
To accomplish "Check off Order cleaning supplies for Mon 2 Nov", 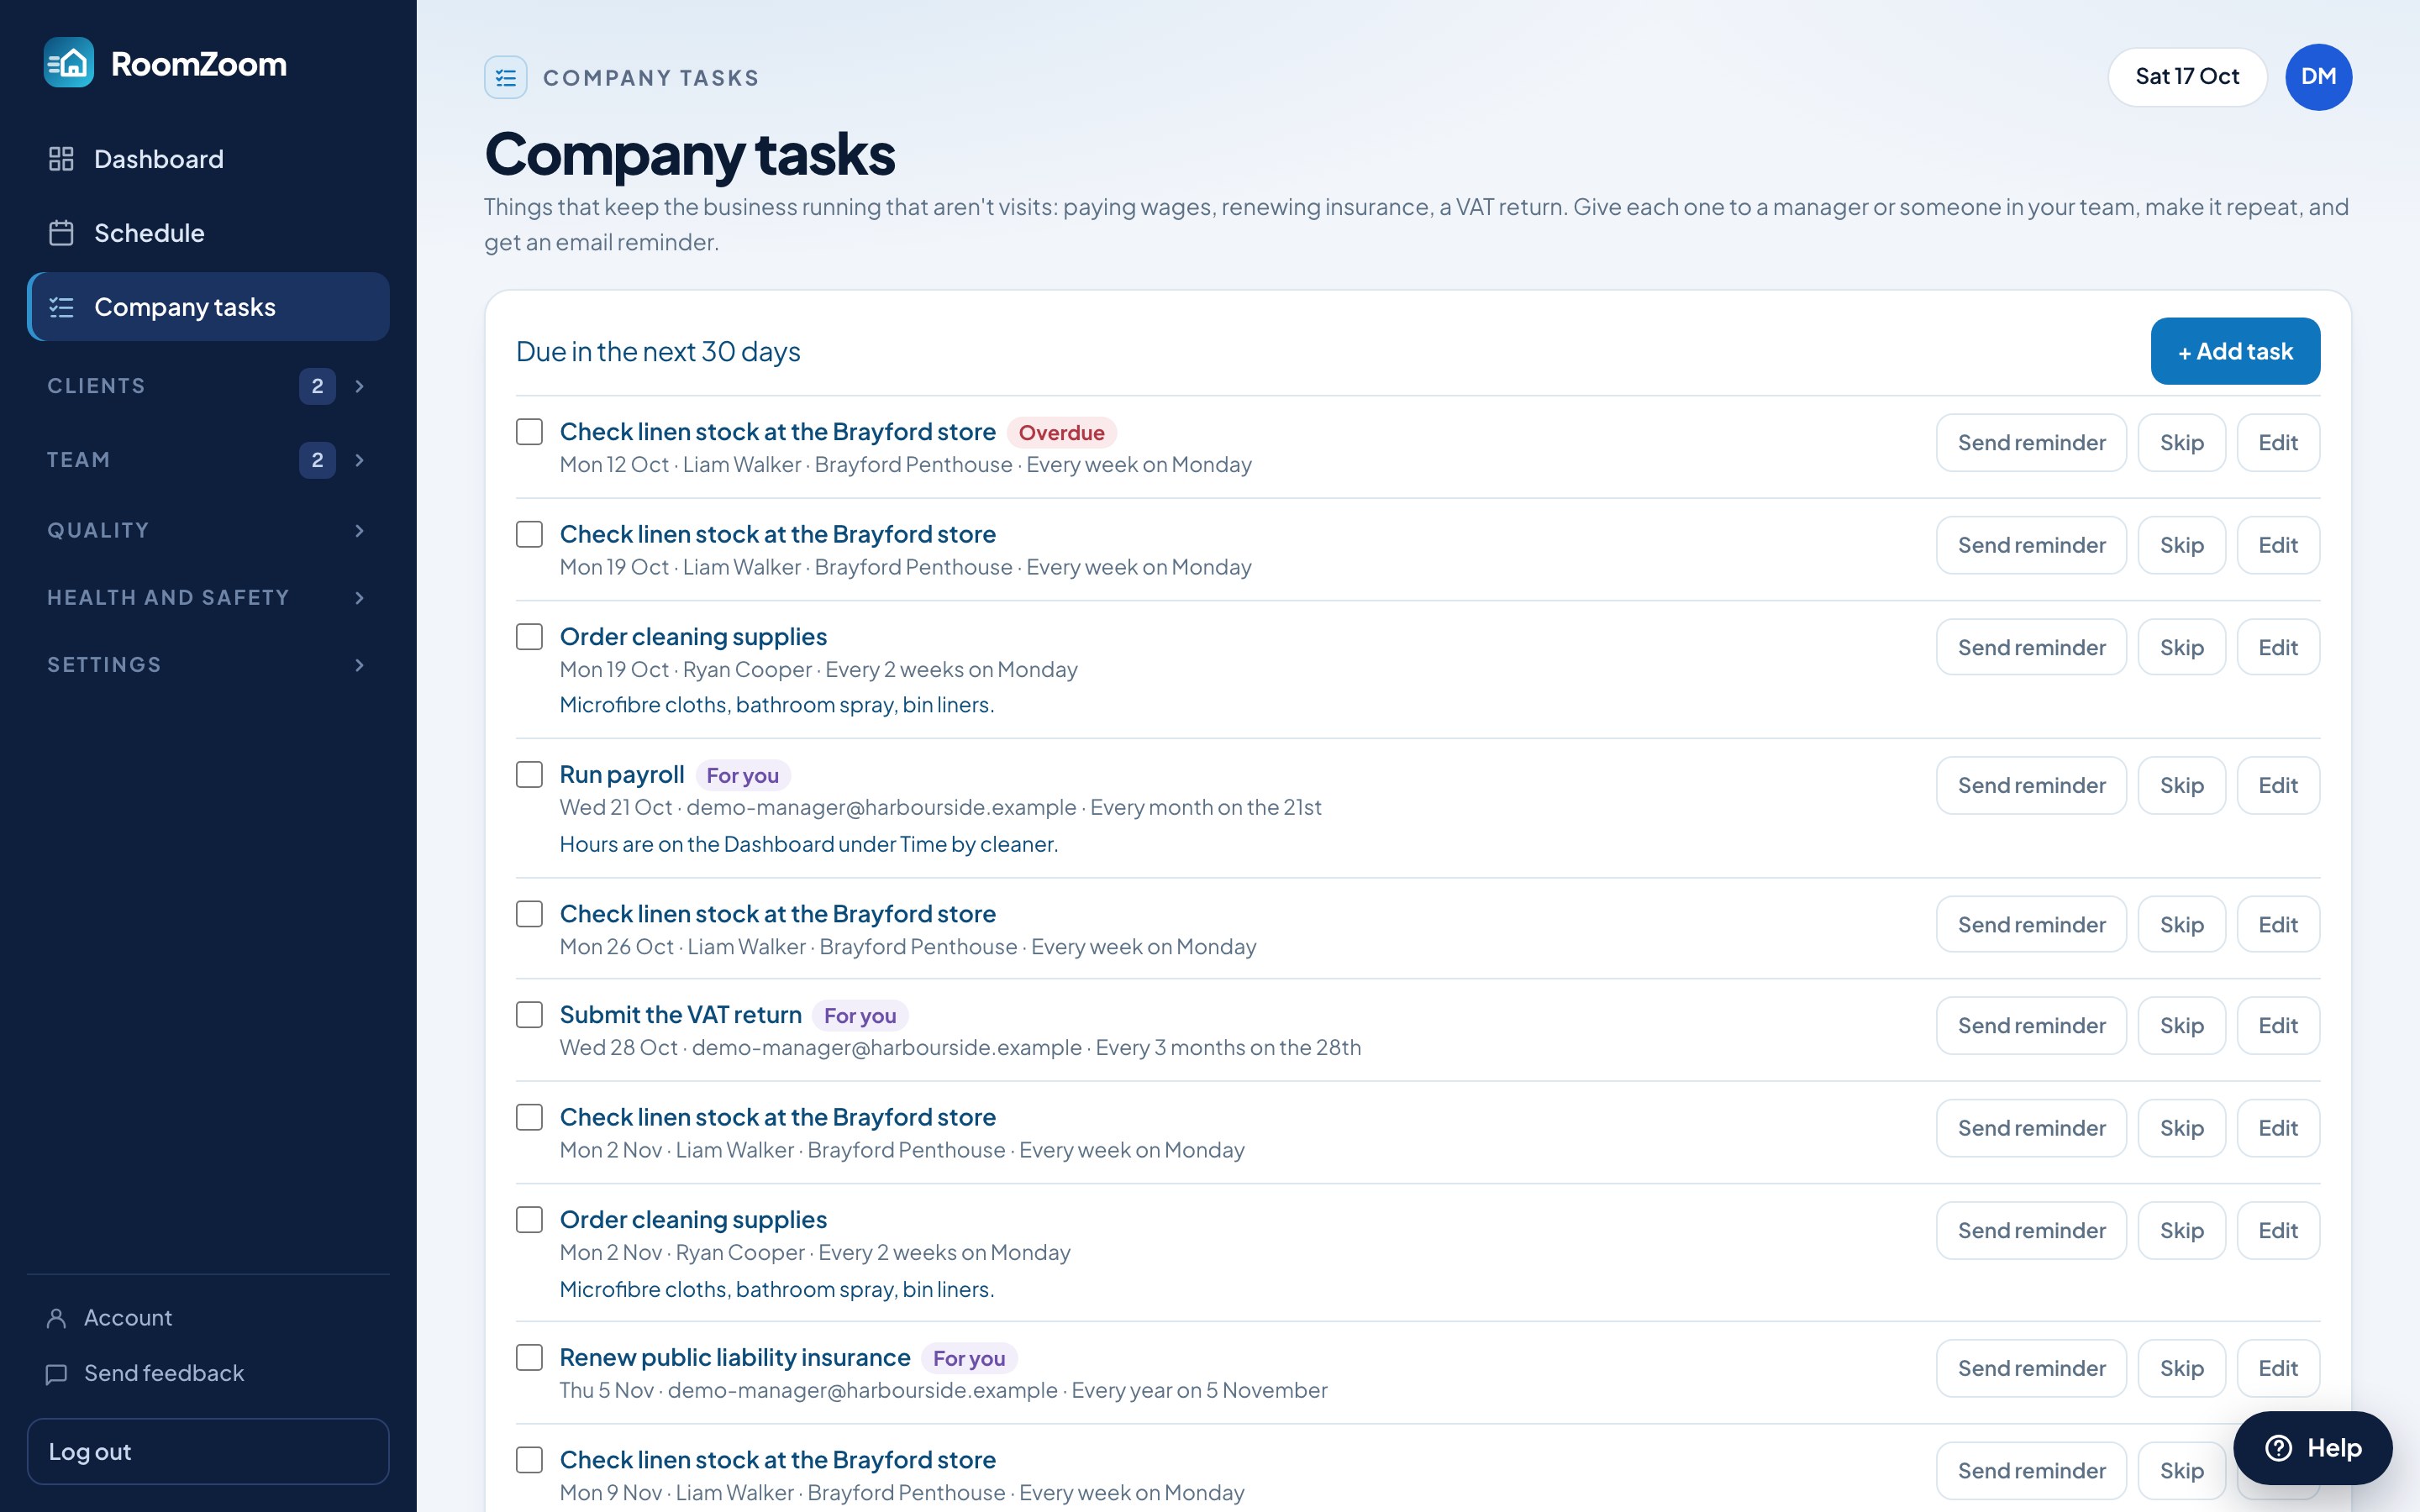I will 529,1220.
